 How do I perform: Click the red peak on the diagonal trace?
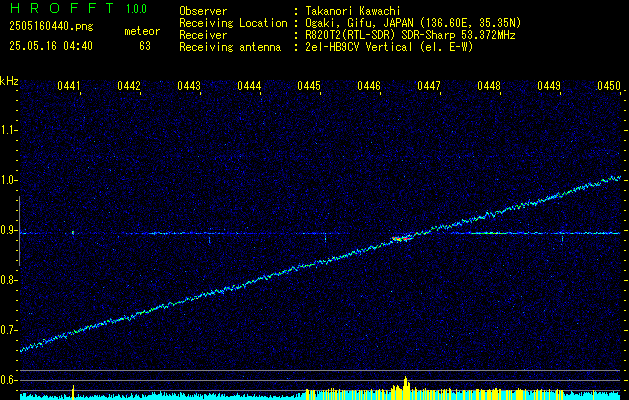coord(402,239)
